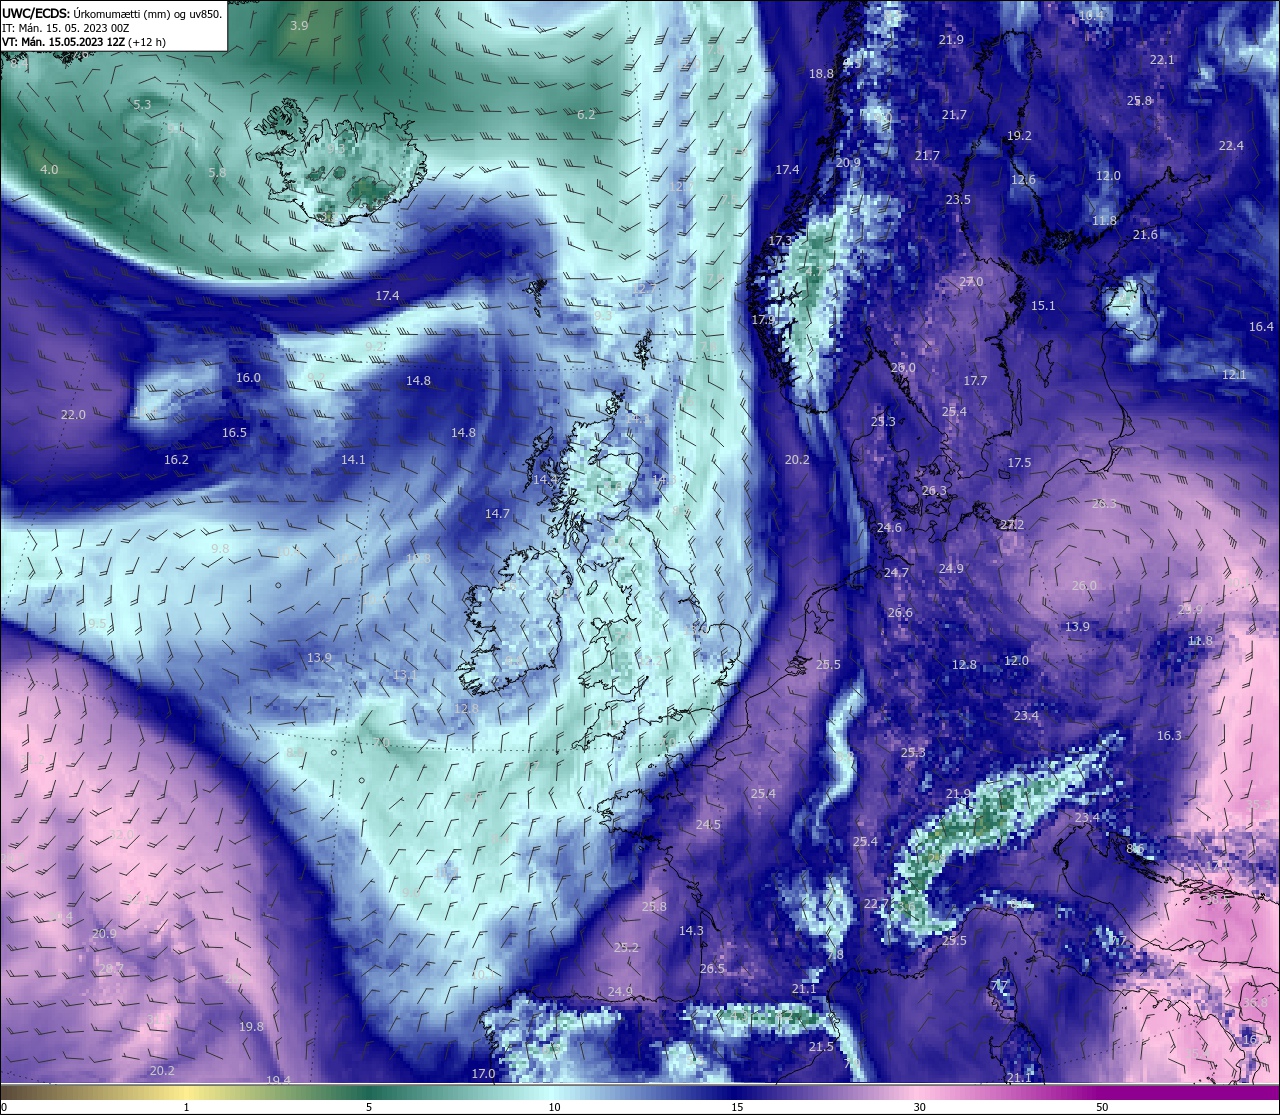Click the '17.5' value on the map
1280x1115 pixels.
point(1019,463)
